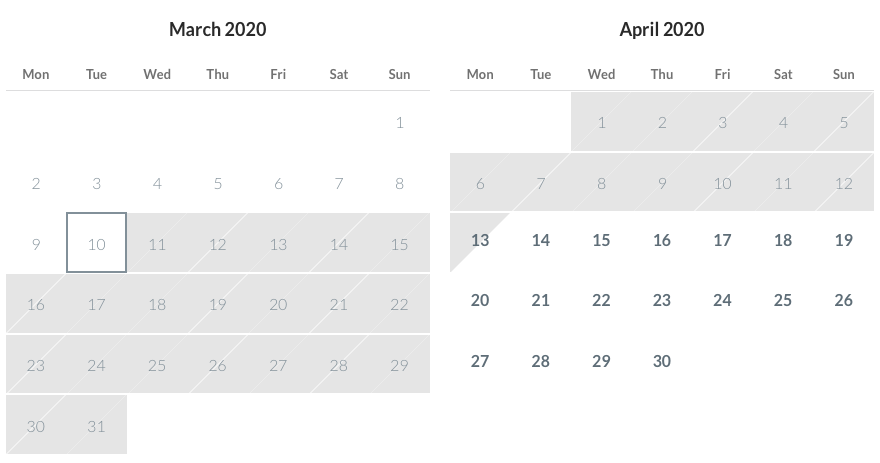Choose April 16, 2020 date
880x463 pixels.
[x=662, y=241]
